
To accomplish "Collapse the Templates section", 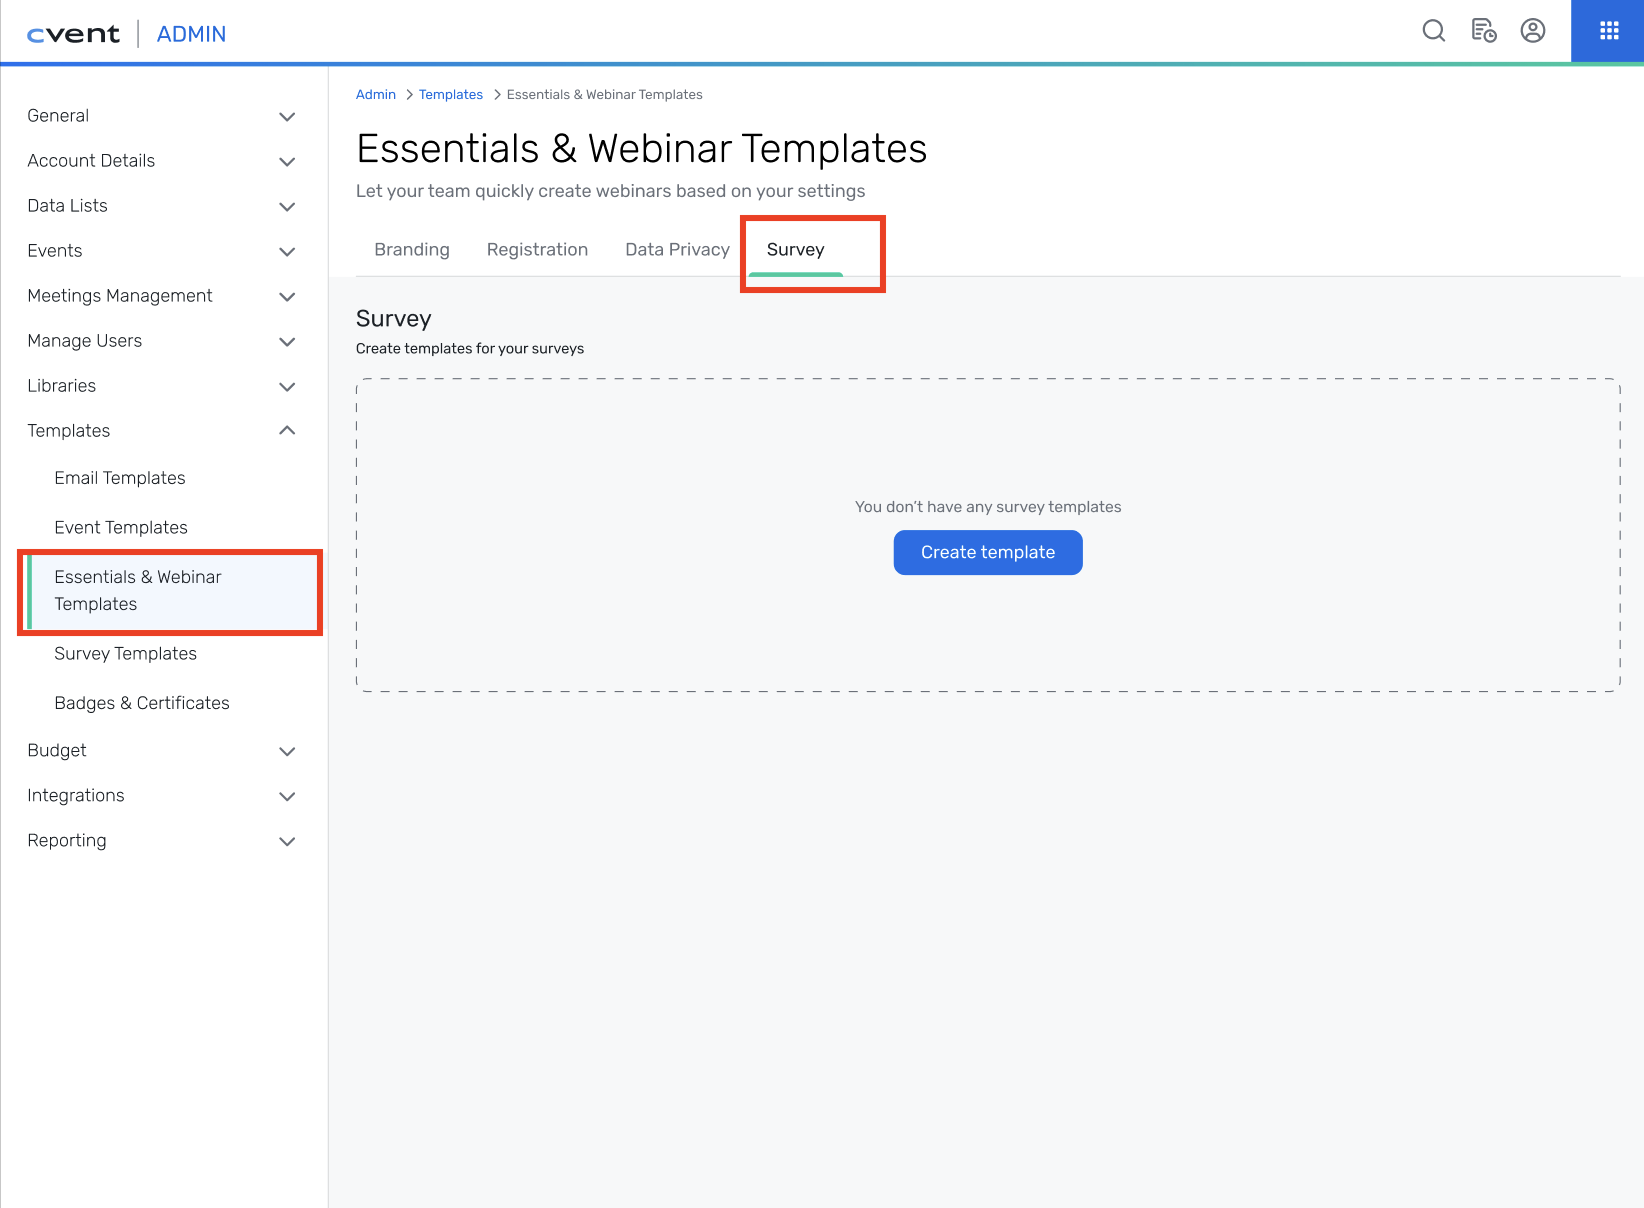I will tap(162, 431).
